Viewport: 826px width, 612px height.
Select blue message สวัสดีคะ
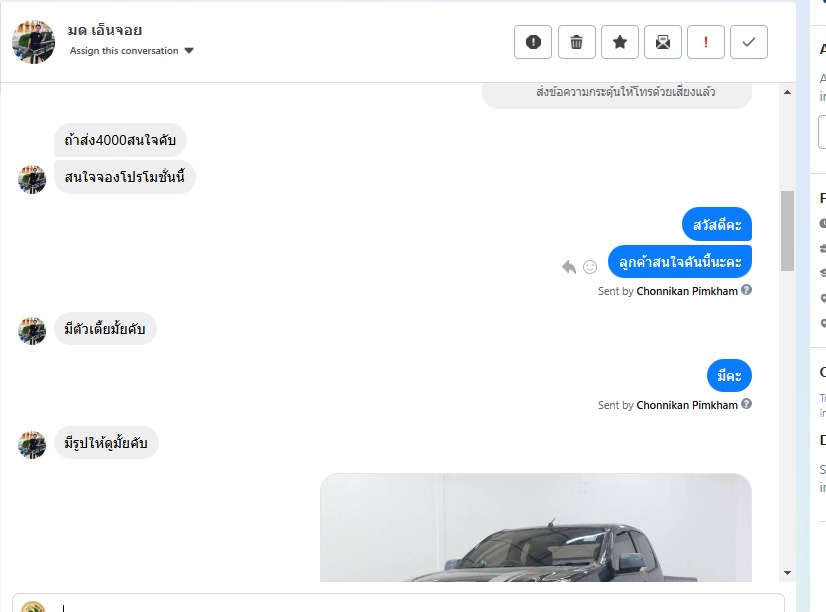(x=717, y=224)
